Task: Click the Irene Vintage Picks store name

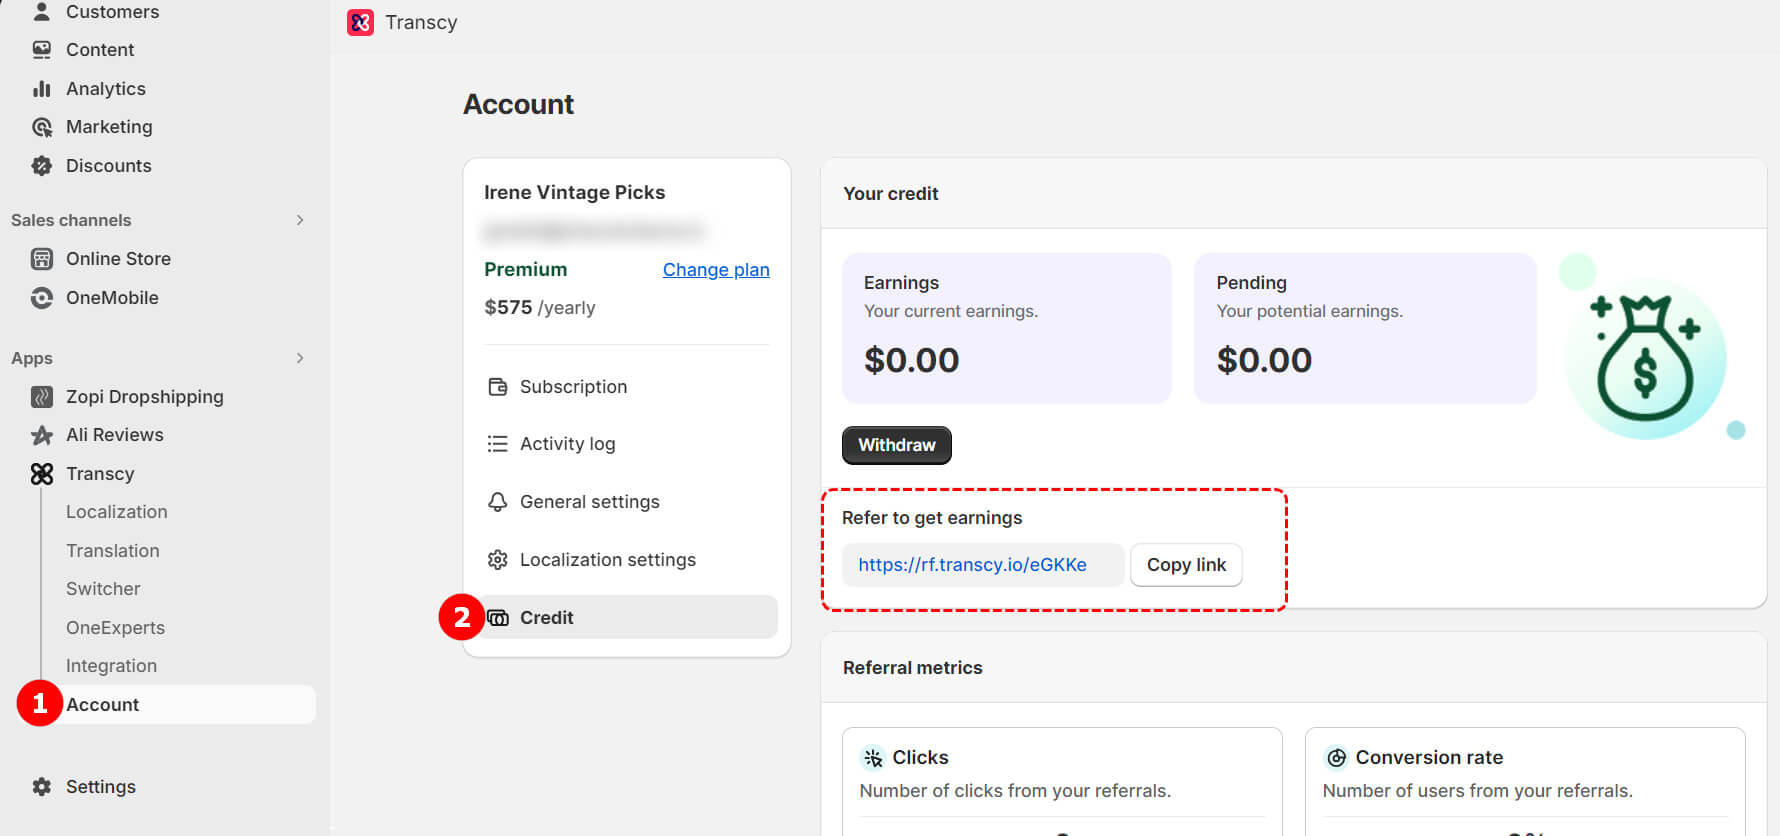Action: (575, 192)
